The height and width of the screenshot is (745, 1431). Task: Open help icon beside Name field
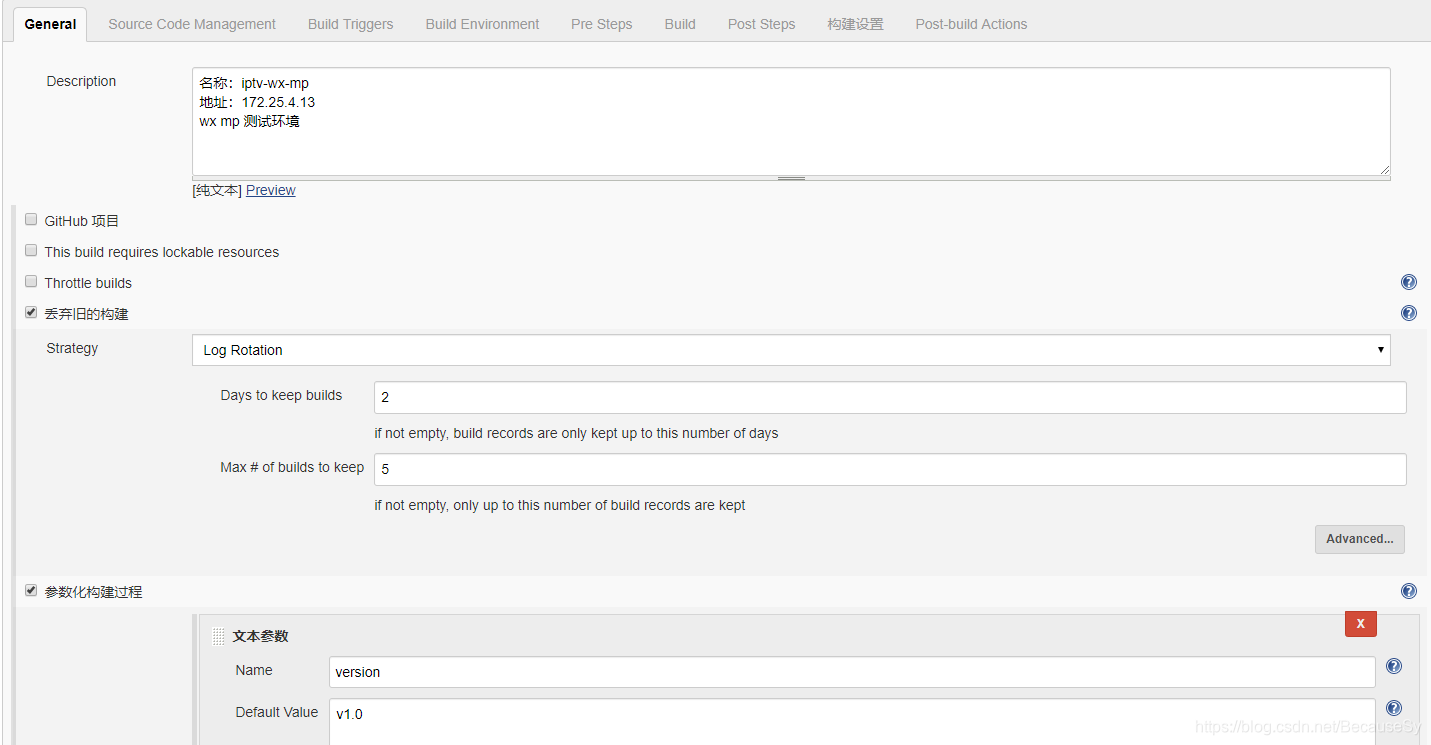(1394, 666)
